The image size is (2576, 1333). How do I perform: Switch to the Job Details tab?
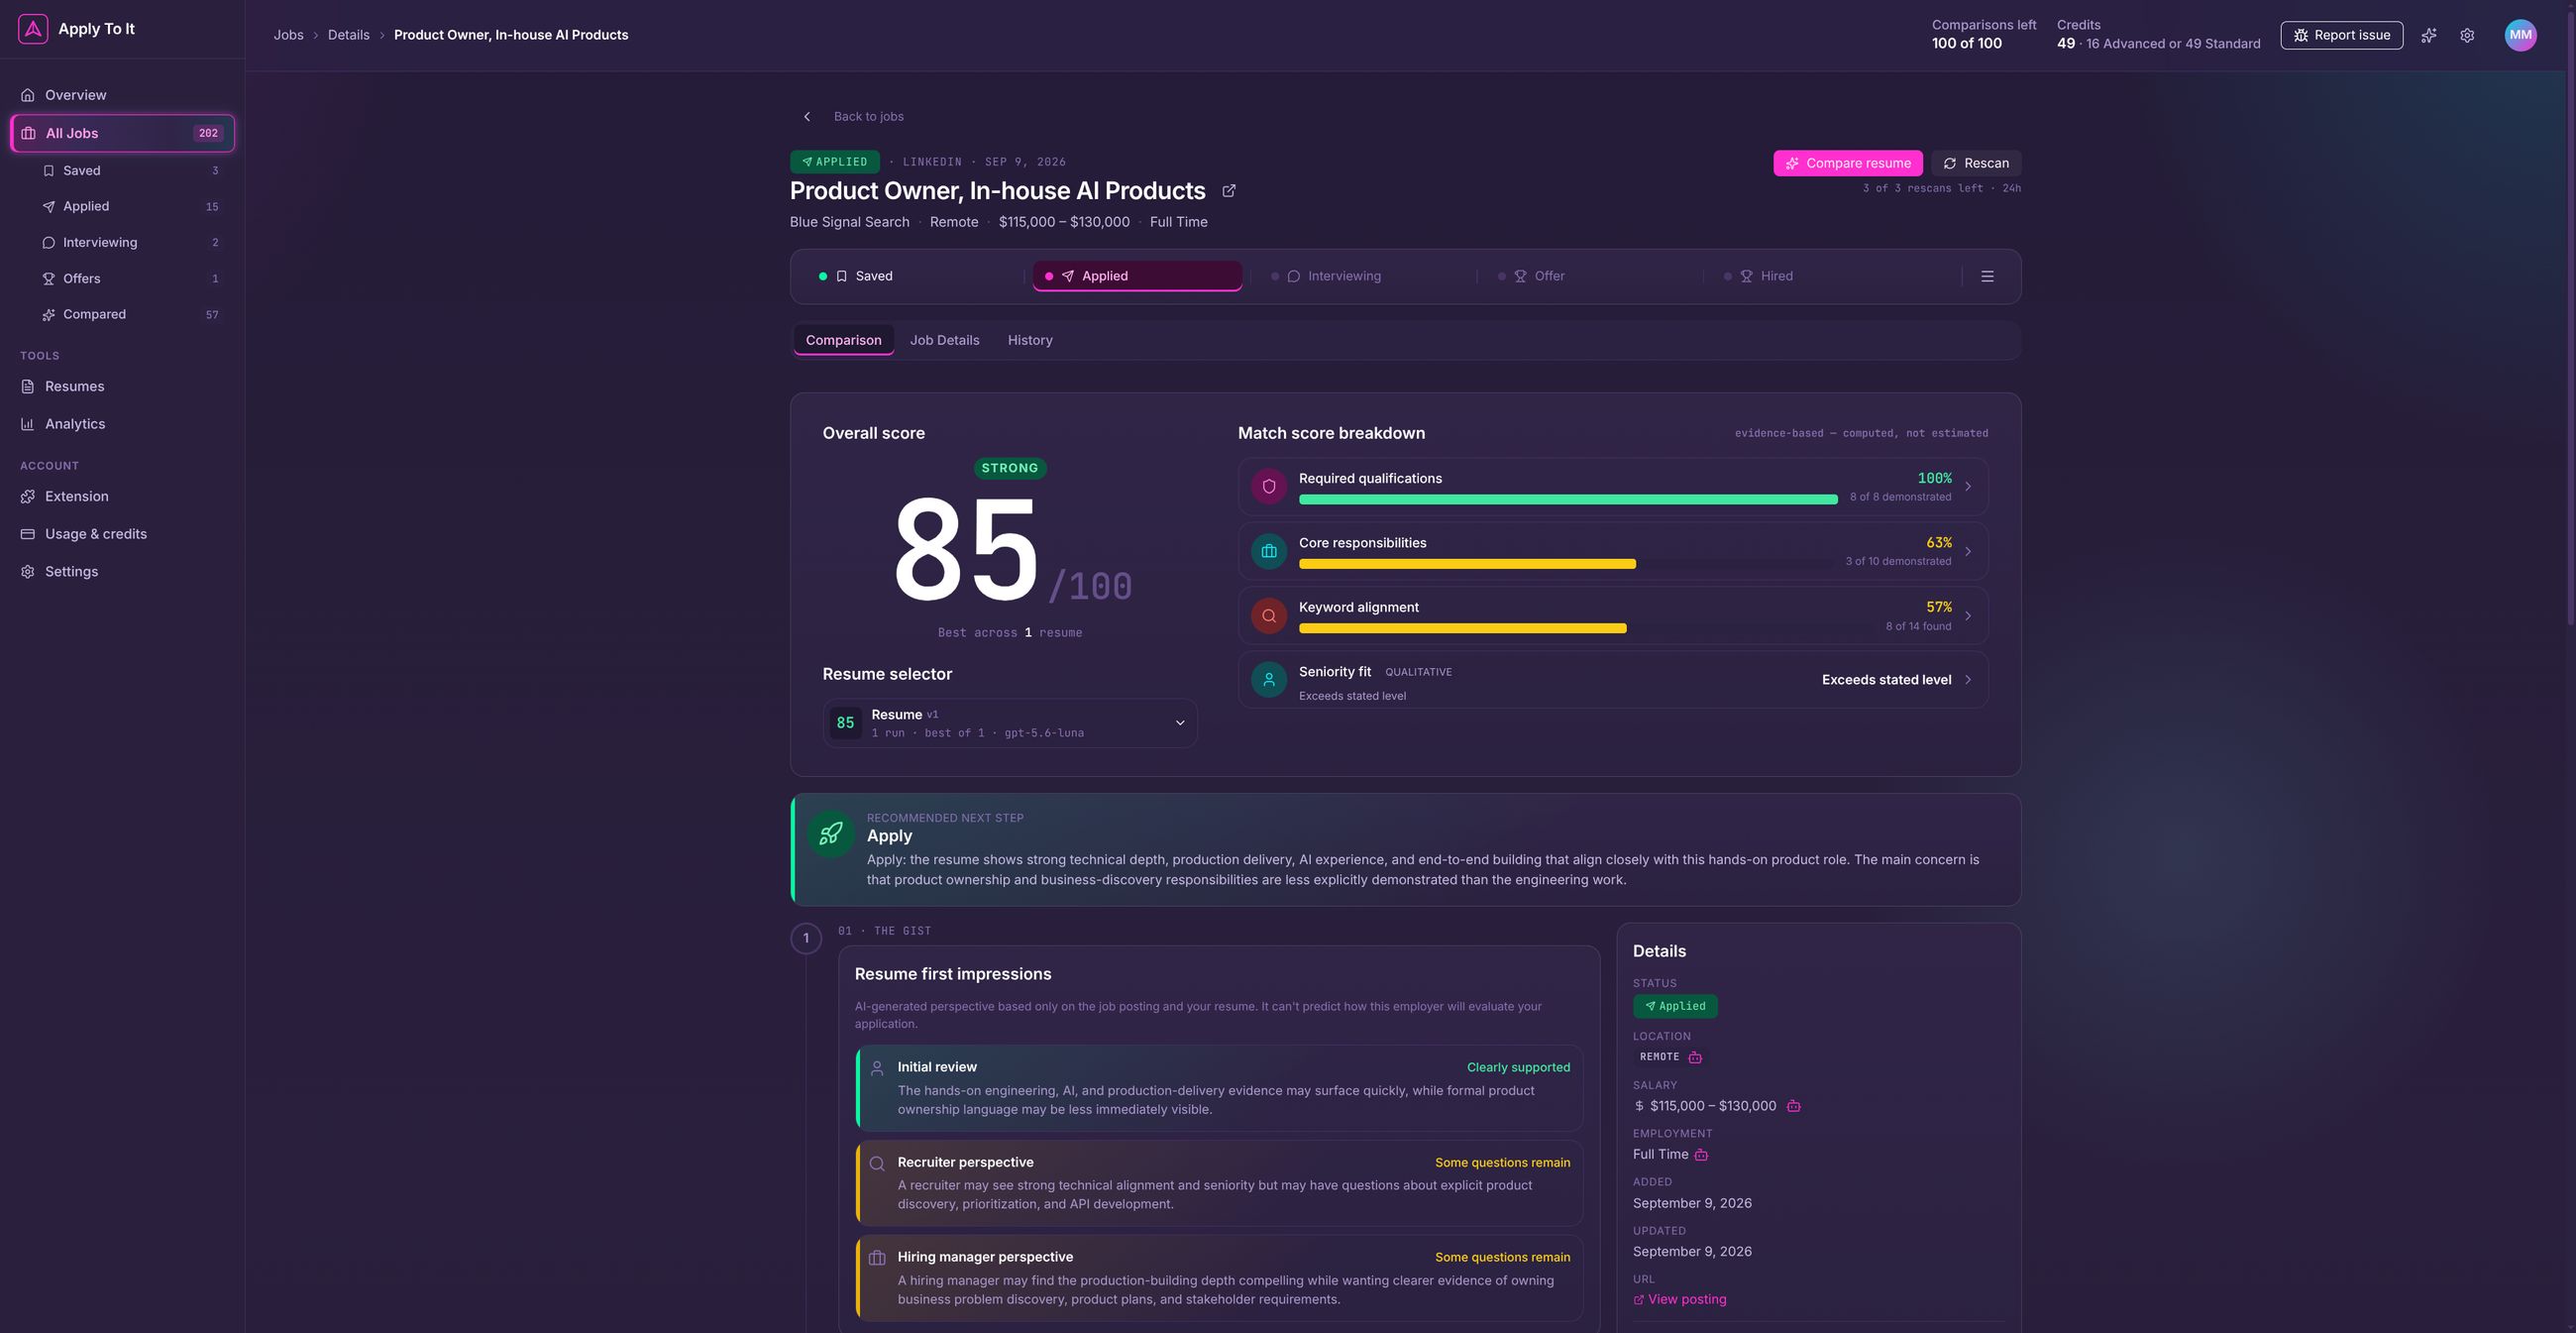(x=944, y=340)
